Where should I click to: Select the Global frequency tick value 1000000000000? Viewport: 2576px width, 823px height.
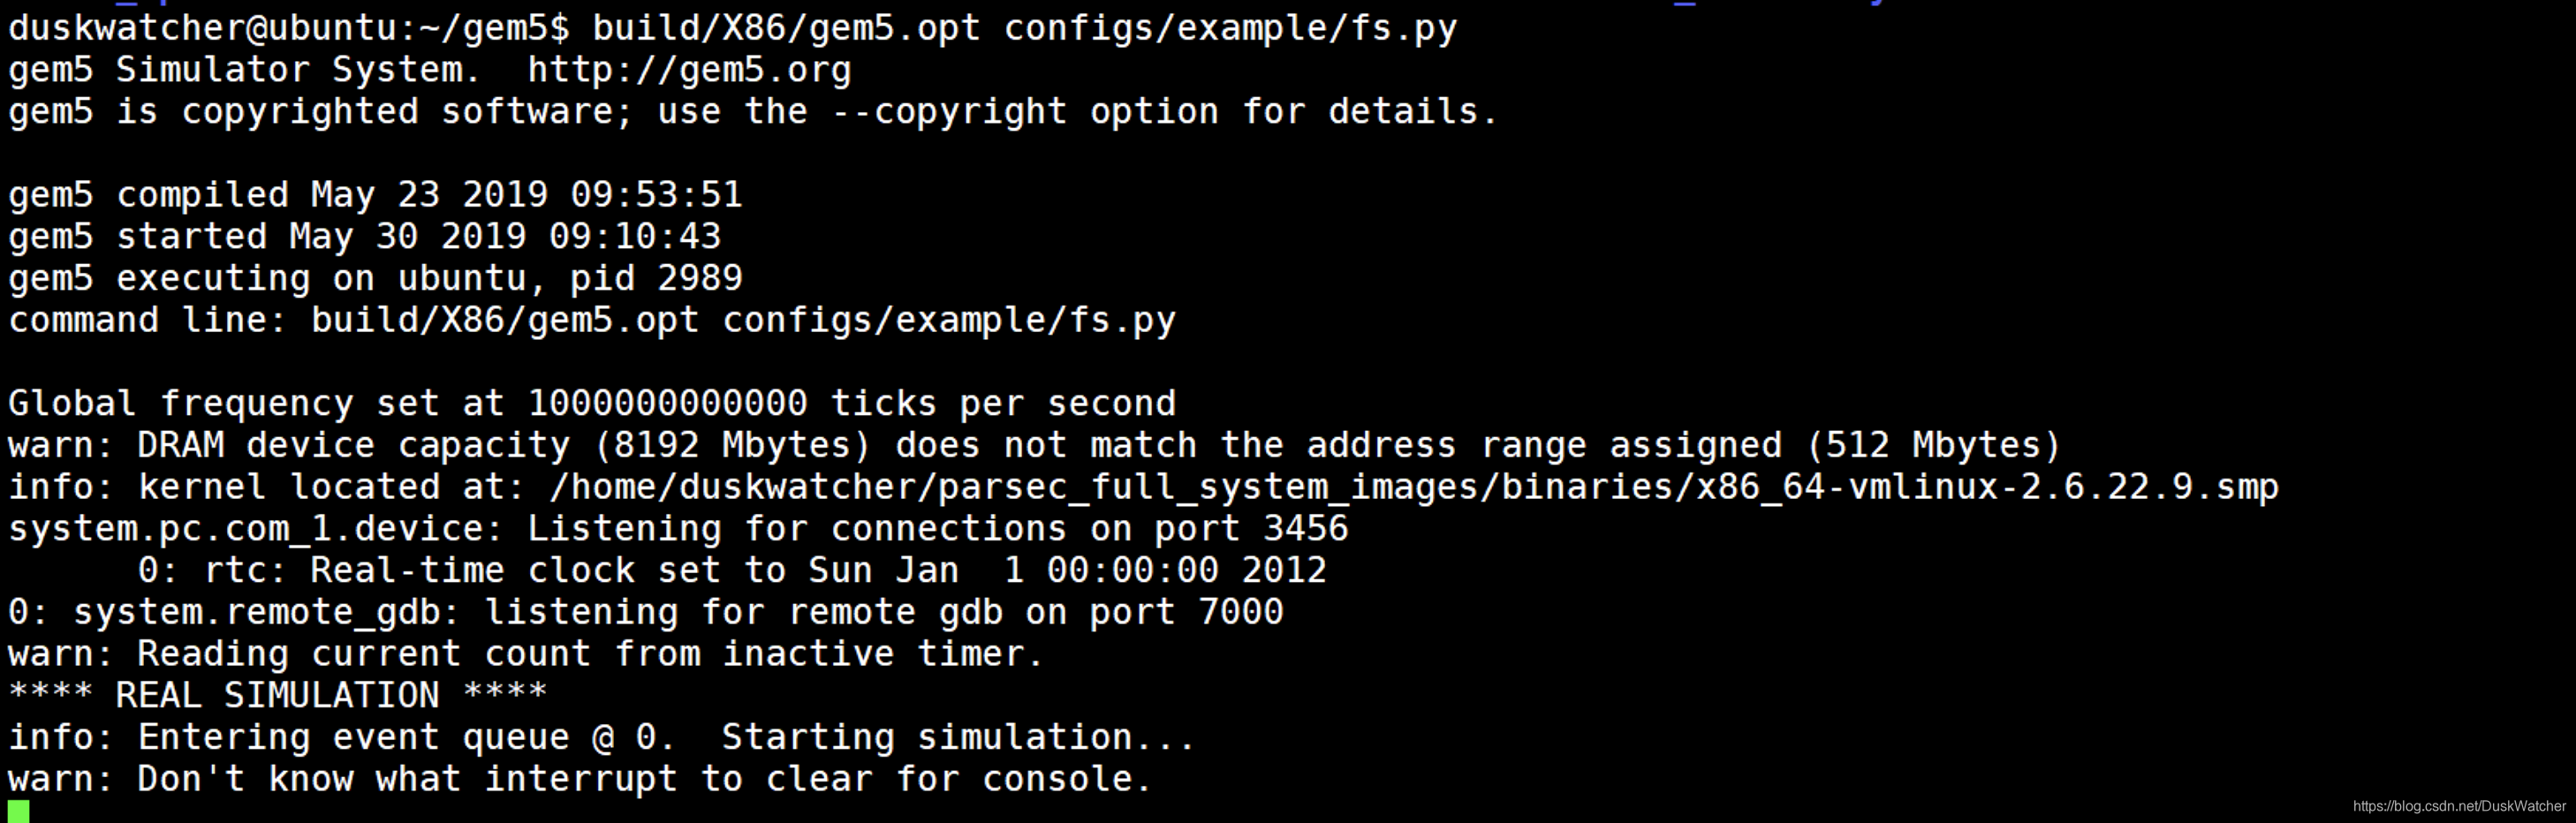(667, 403)
